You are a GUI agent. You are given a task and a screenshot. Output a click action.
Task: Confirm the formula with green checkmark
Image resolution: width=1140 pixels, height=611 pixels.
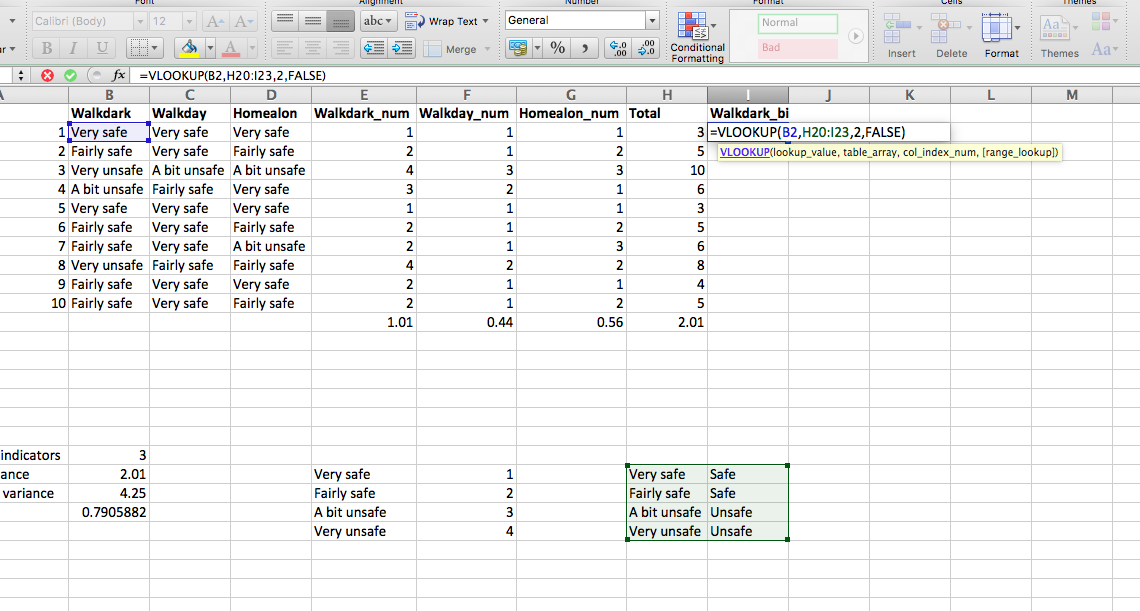pyautogui.click(x=69, y=75)
